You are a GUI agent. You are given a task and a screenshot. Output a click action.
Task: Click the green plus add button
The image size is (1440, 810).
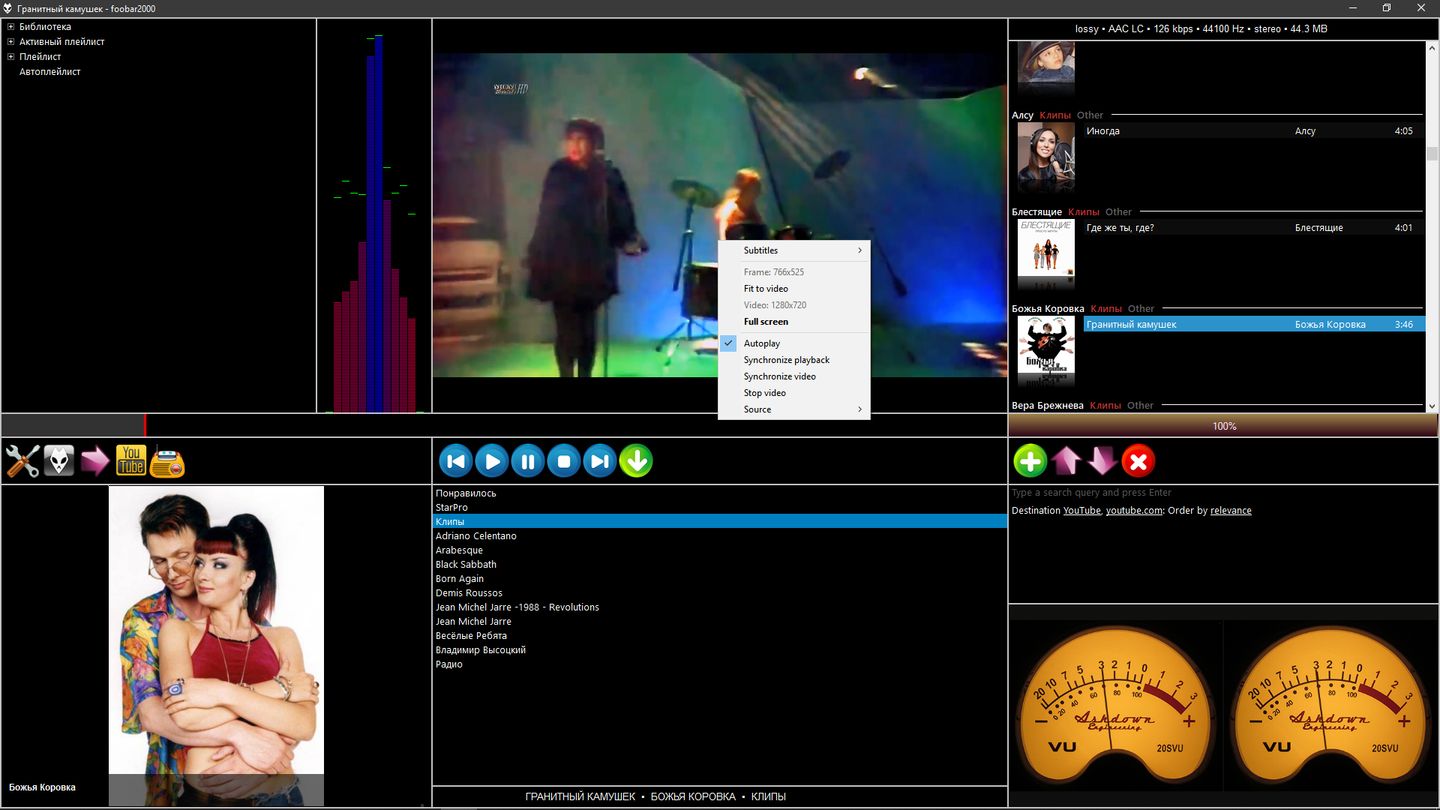[x=1030, y=461]
